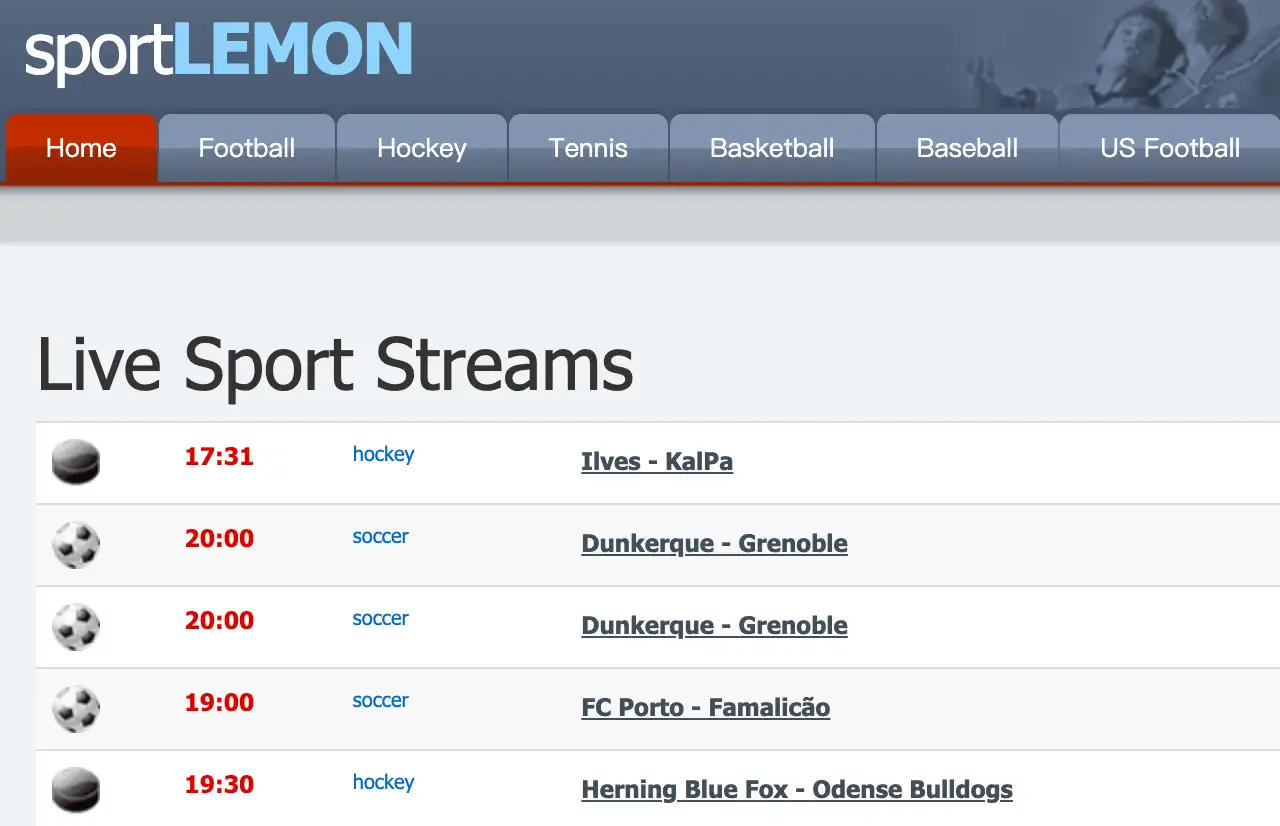Open the FC Porto - Famalicão match link
Image resolution: width=1280 pixels, height=826 pixels.
tap(705, 708)
